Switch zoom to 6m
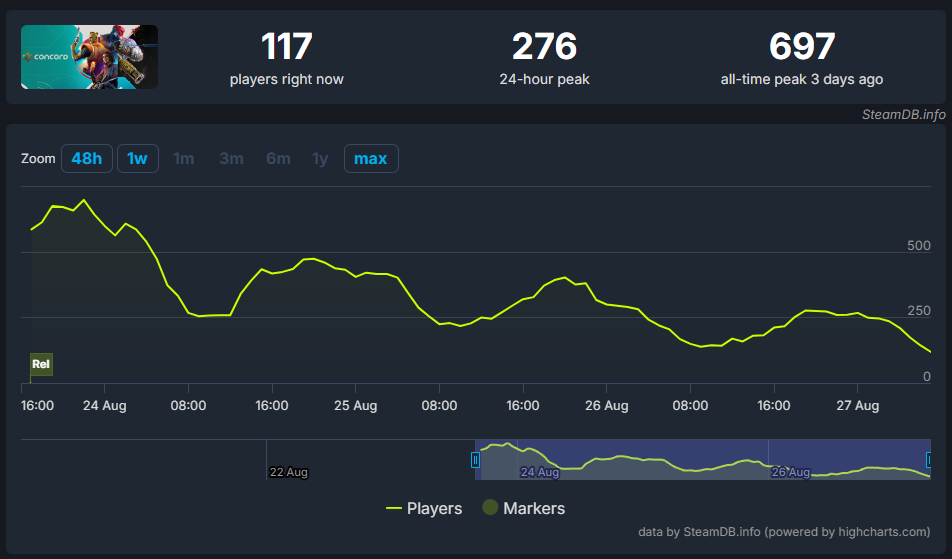This screenshot has width=952, height=559. (x=278, y=159)
